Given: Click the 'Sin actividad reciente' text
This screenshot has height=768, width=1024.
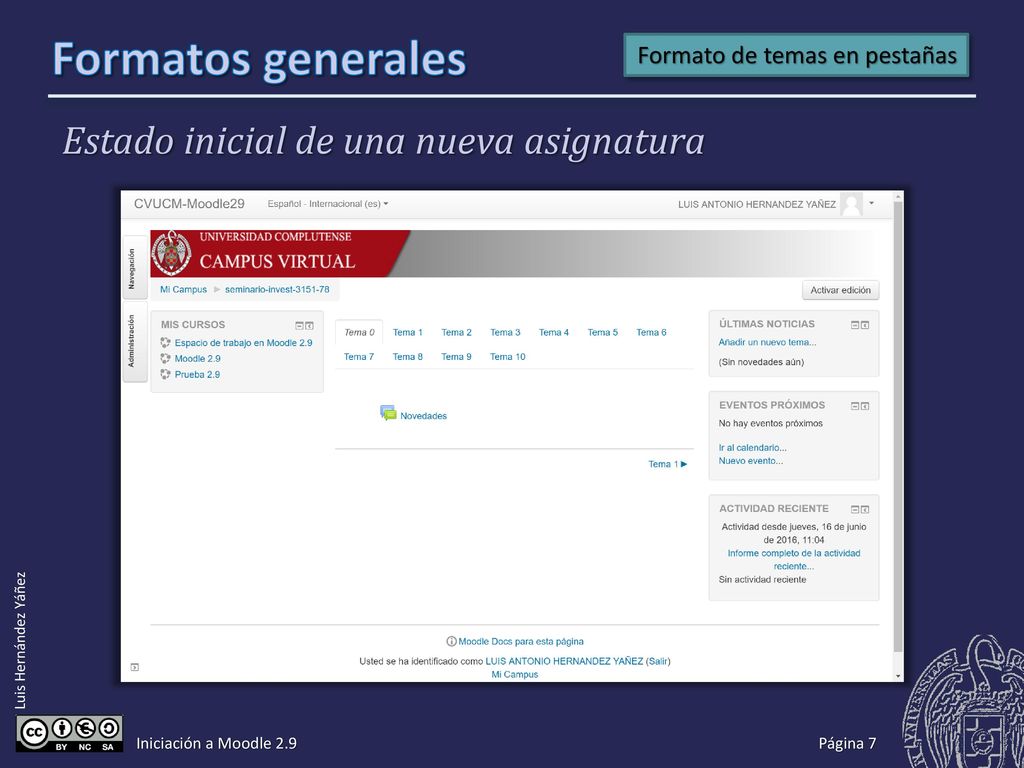Looking at the screenshot, I should (x=762, y=580).
